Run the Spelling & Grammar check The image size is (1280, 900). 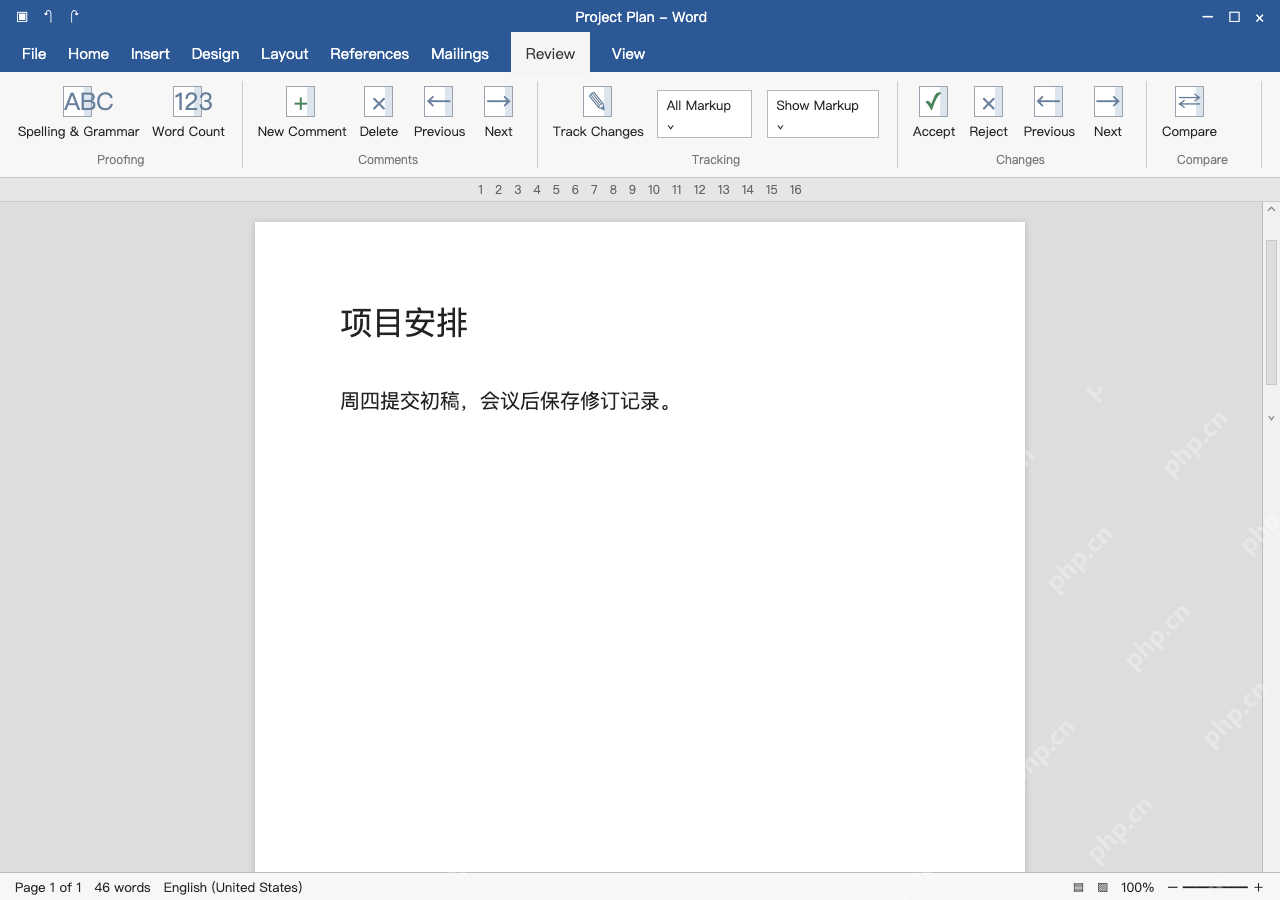(x=79, y=113)
